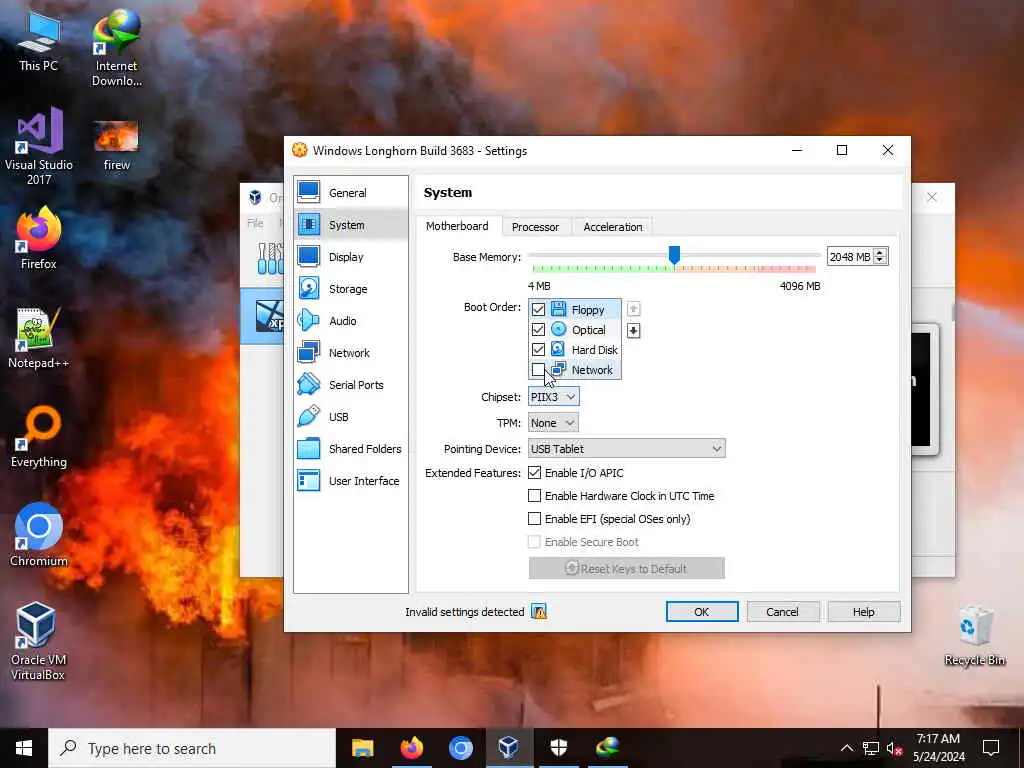The height and width of the screenshot is (768, 1024).
Task: Uncheck Floppy in the boot order
Action: (x=538, y=310)
